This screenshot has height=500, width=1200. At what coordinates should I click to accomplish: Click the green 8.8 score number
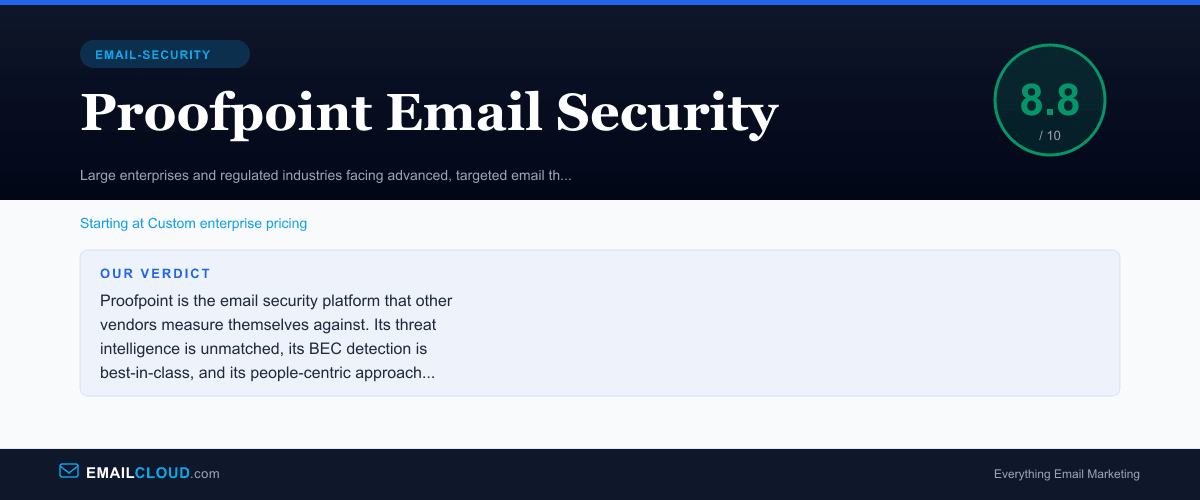pos(1049,100)
